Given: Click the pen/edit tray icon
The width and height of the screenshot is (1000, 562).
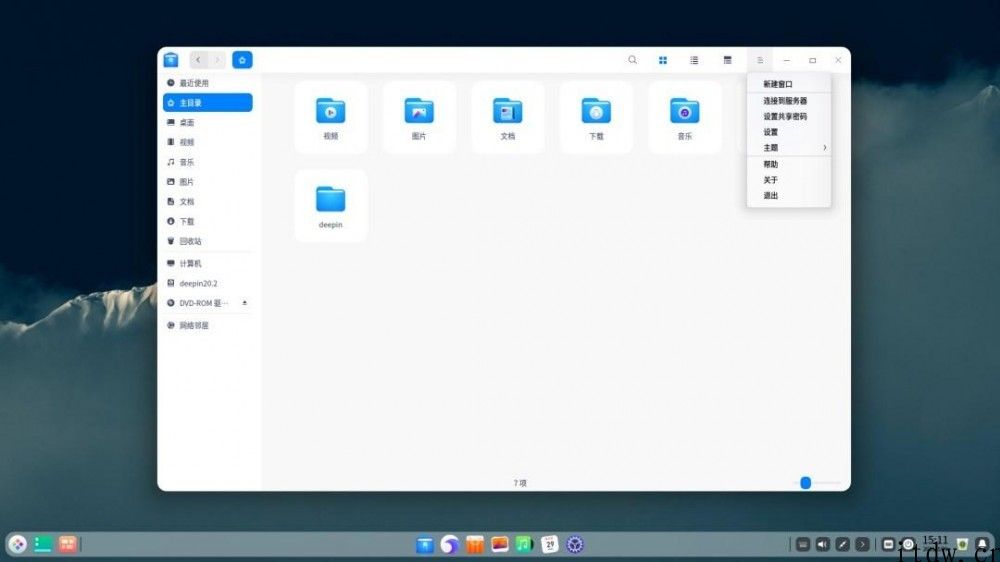Looking at the screenshot, I should coord(842,545).
